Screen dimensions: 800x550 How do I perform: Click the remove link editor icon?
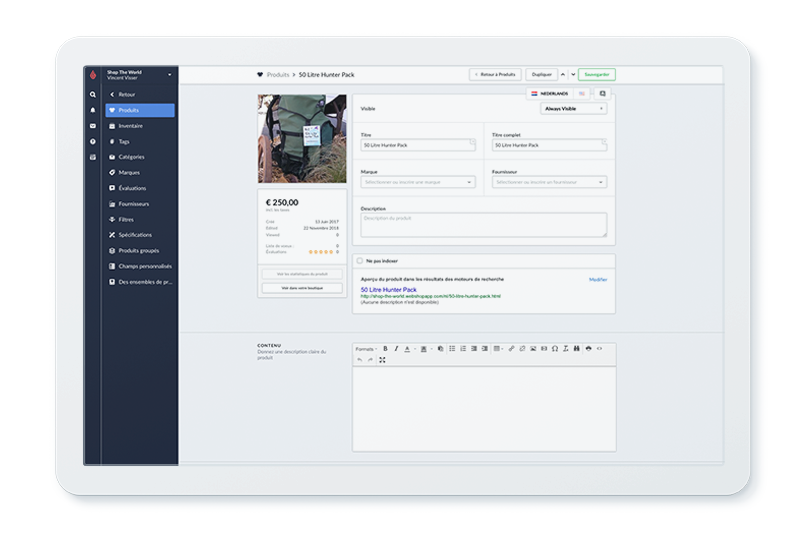(522, 348)
